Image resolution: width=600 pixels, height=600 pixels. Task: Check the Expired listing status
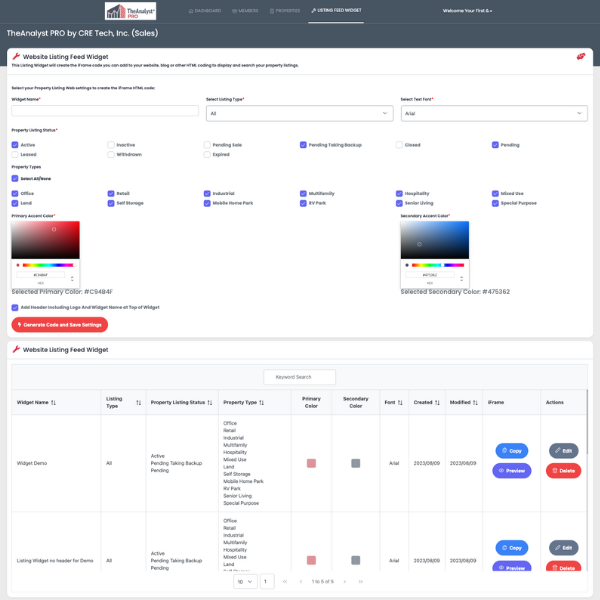(207, 155)
